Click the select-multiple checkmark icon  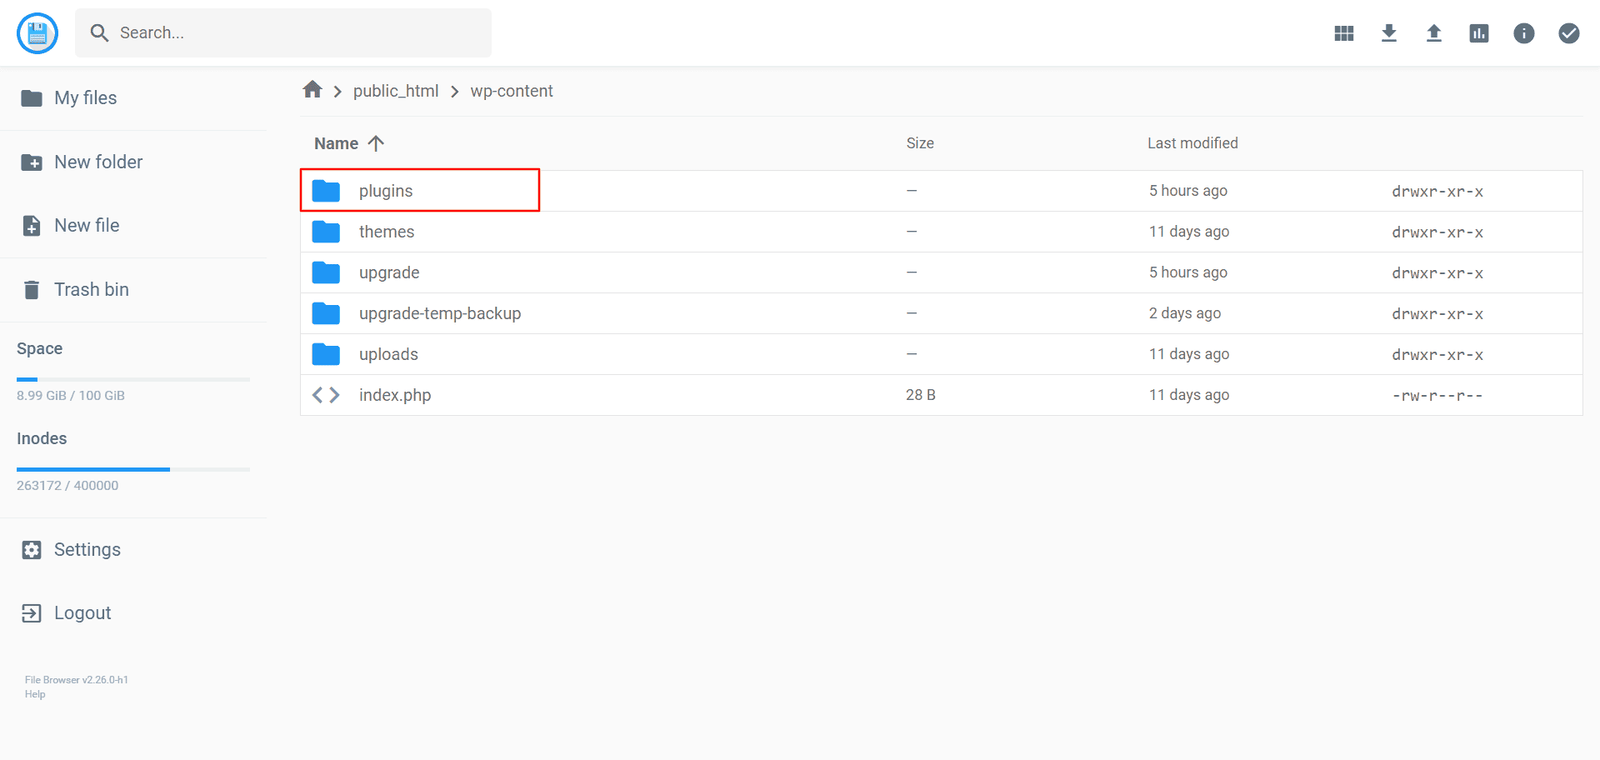(x=1569, y=33)
